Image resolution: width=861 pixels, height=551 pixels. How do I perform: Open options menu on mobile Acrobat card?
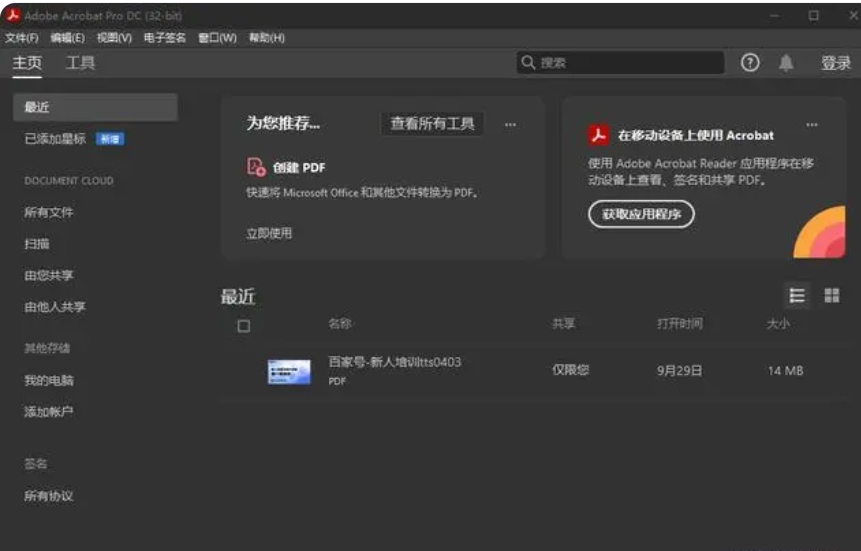[x=812, y=125]
